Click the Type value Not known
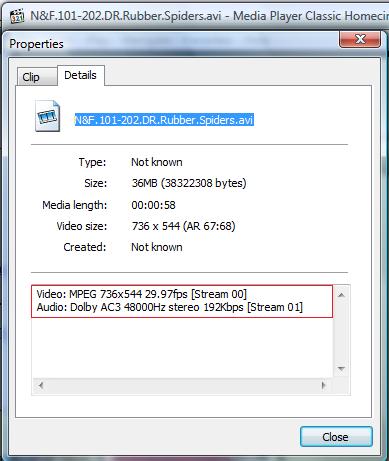 [x=157, y=162]
